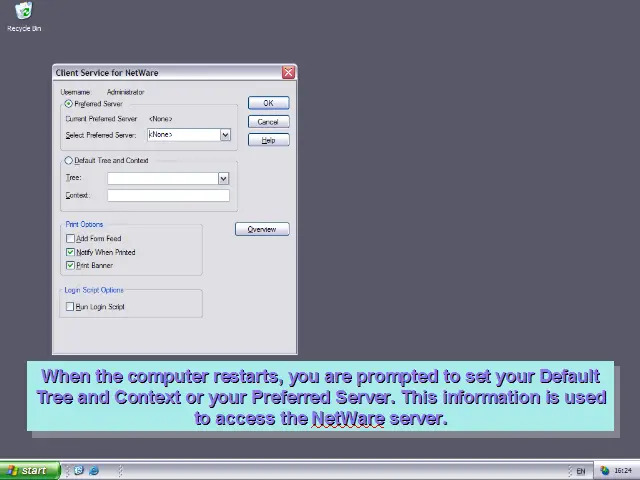The height and width of the screenshot is (480, 640).
Task: Click the system tray network icon
Action: pos(604,471)
